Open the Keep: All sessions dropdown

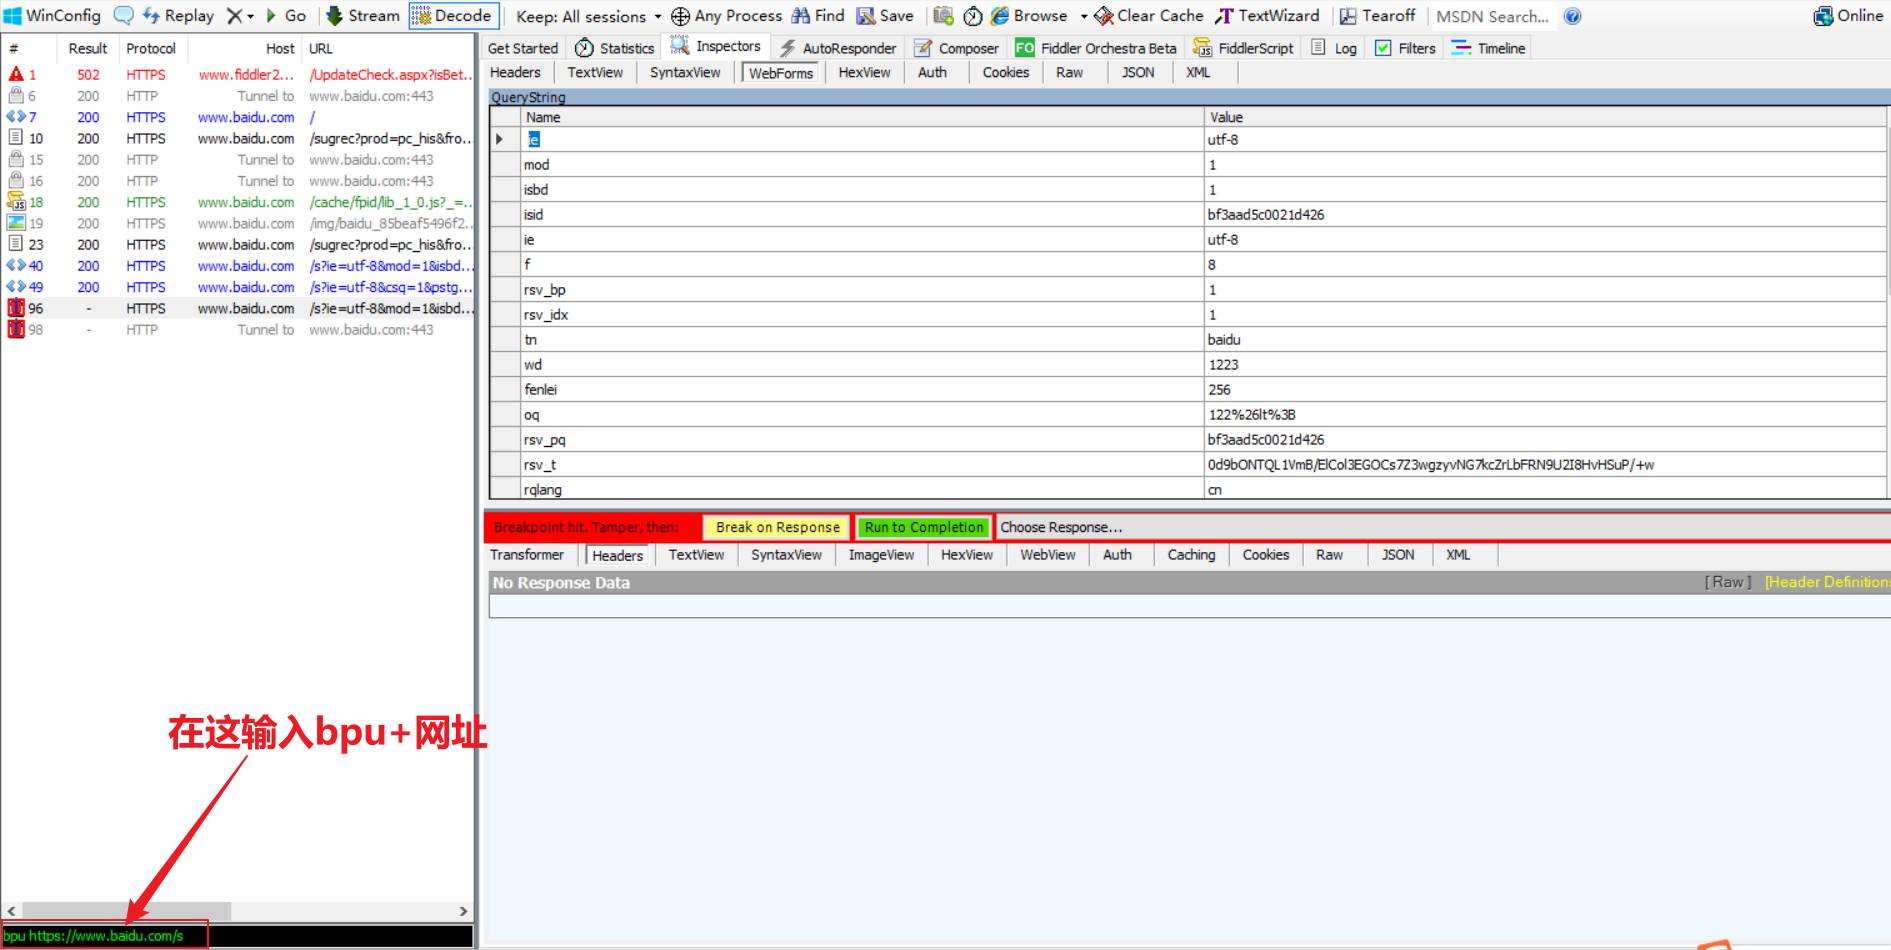pyautogui.click(x=588, y=16)
